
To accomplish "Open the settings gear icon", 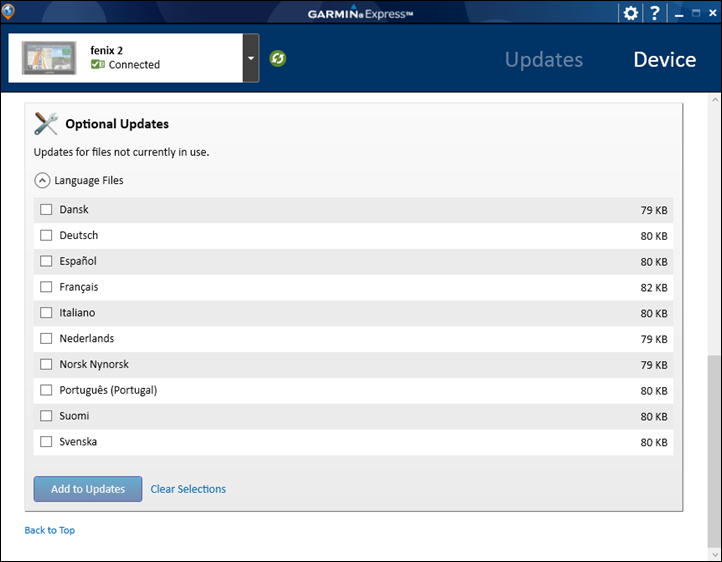I will tap(630, 13).
